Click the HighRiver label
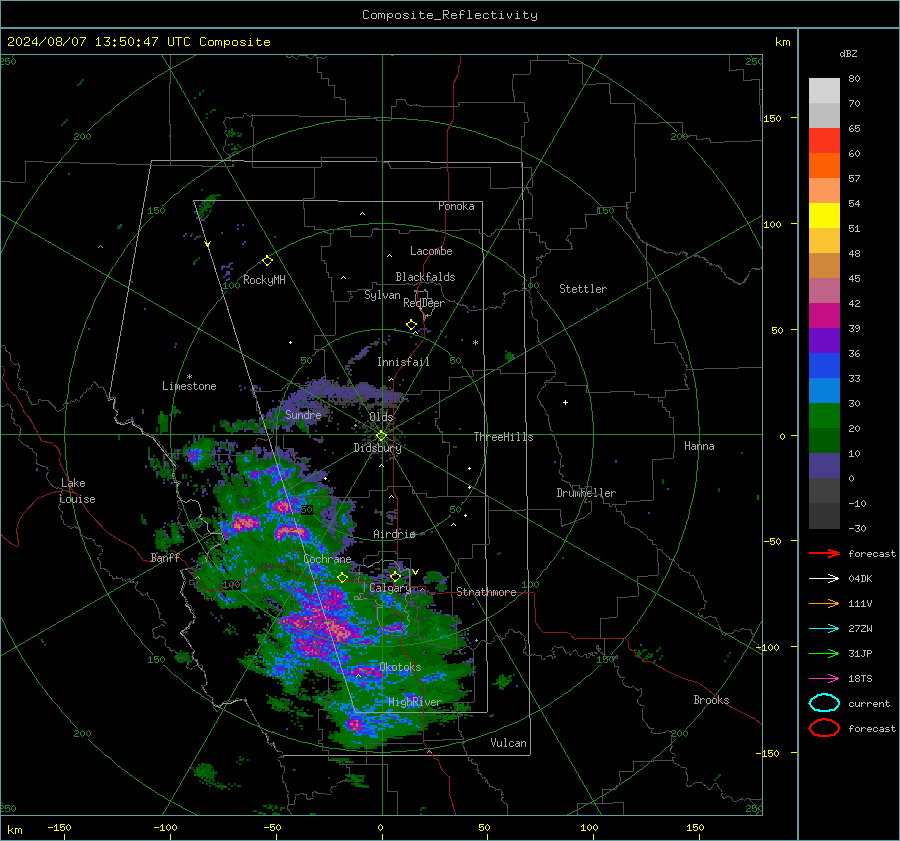 click(x=414, y=702)
